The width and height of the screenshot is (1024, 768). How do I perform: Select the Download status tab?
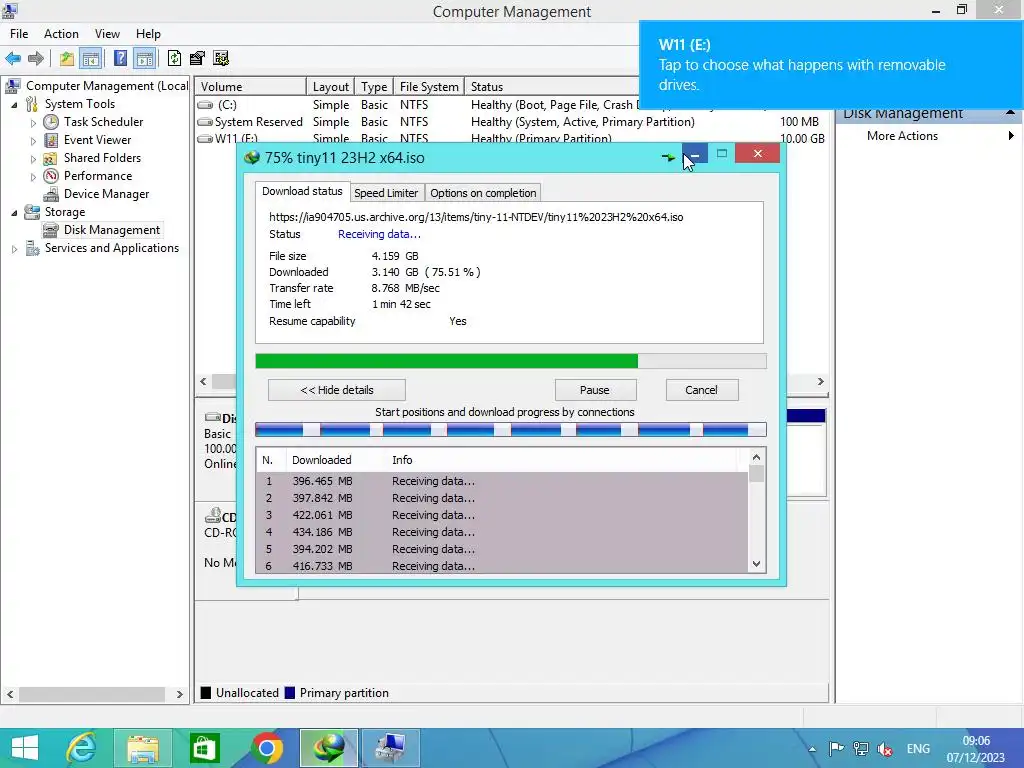pos(302,191)
